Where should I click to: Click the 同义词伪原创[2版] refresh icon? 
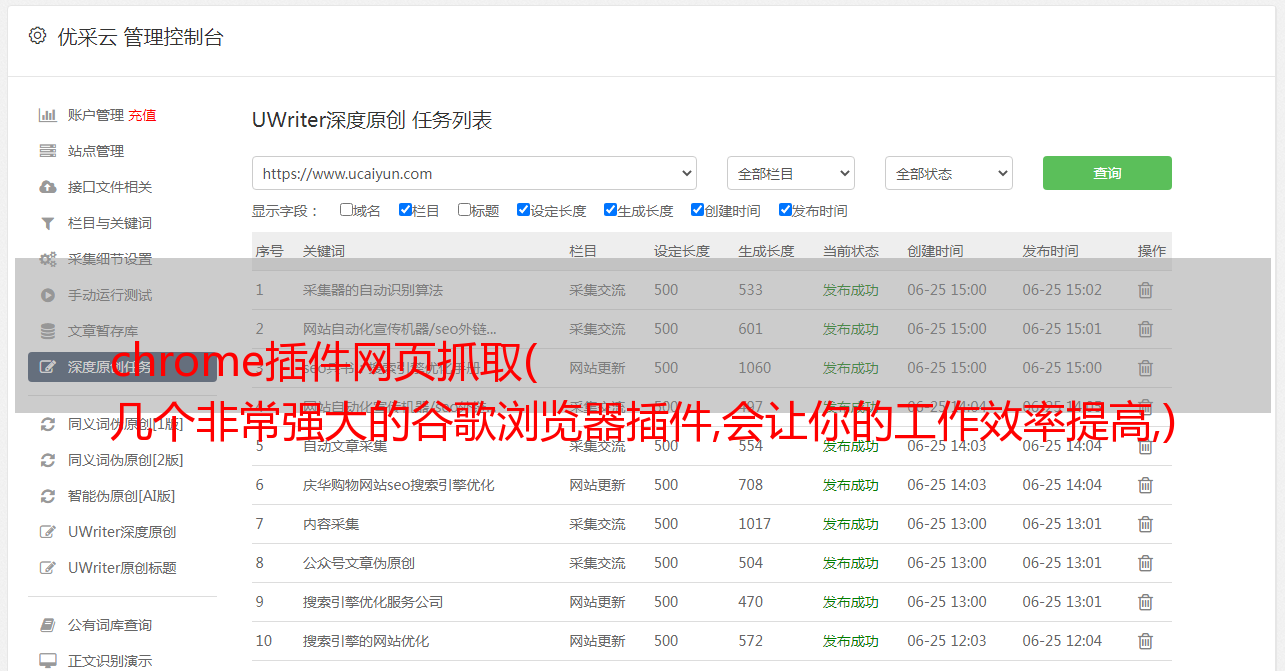tap(47, 460)
